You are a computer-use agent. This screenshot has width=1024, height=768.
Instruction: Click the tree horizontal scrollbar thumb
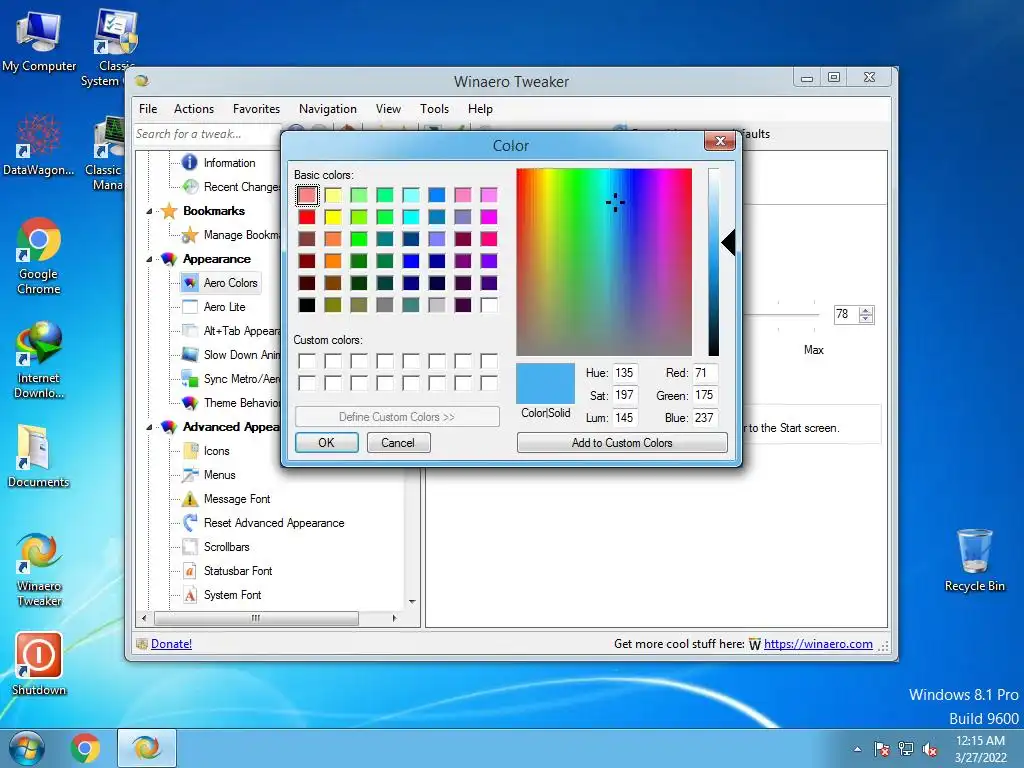point(255,618)
